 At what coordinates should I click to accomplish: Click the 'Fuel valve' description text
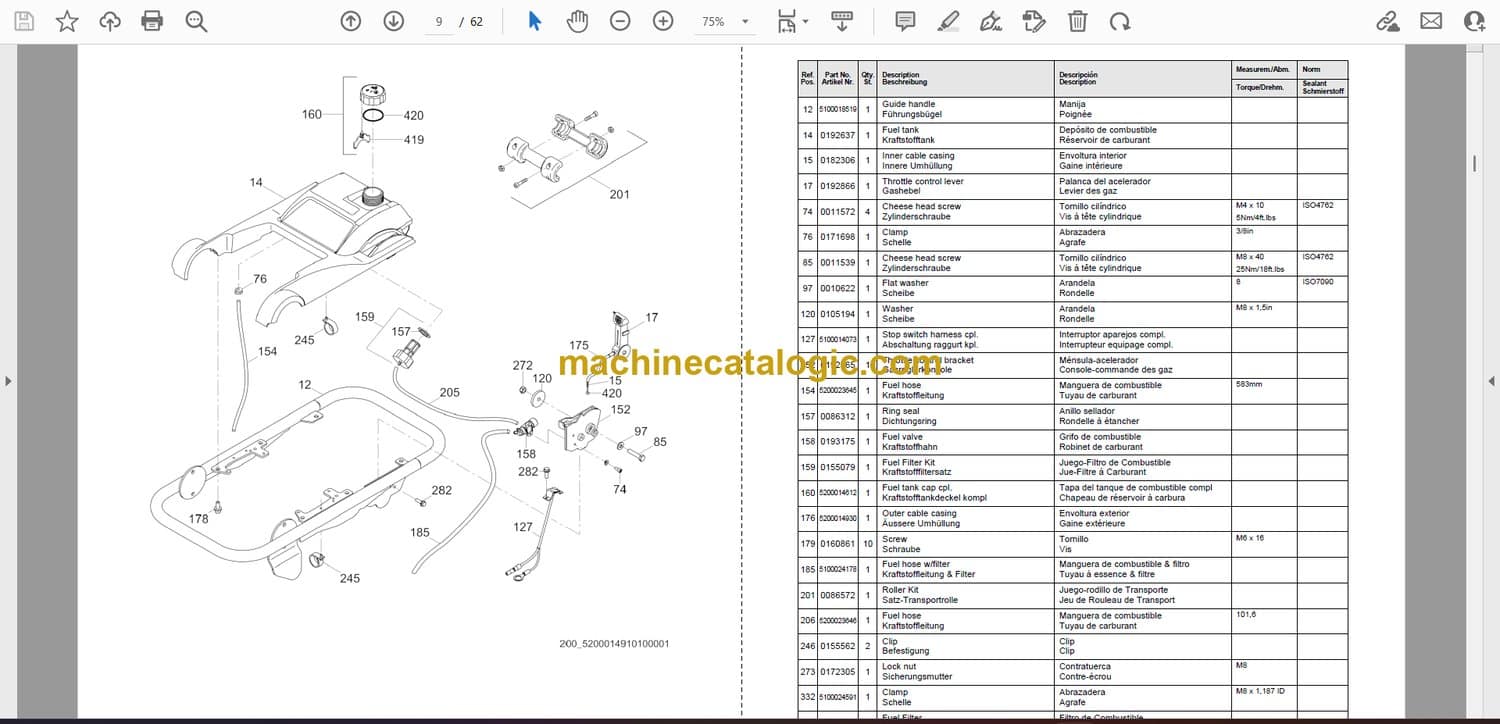pyautogui.click(x=902, y=437)
